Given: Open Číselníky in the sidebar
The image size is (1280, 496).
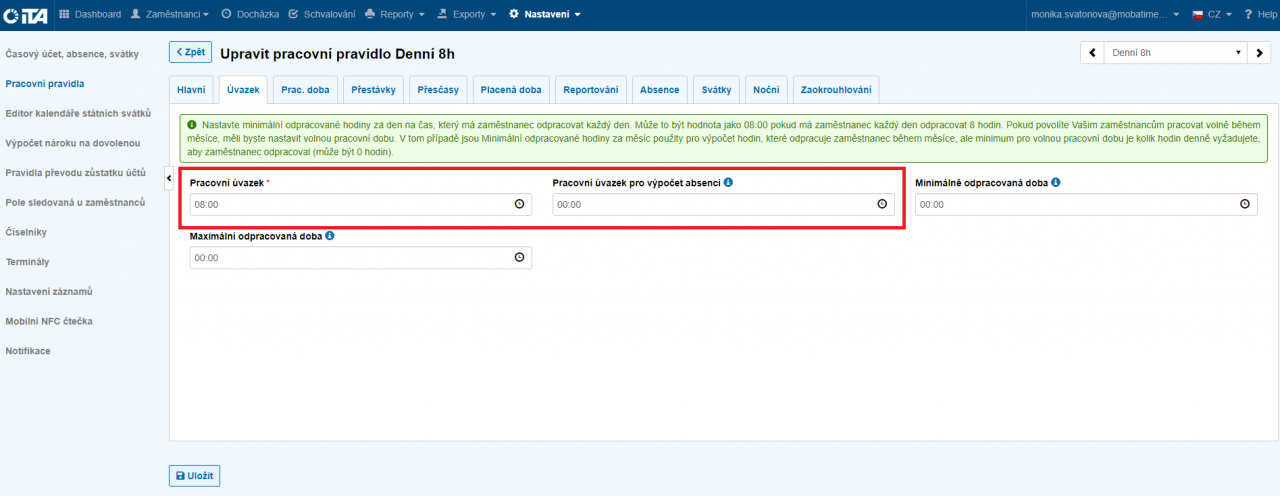Looking at the screenshot, I should (x=26, y=232).
